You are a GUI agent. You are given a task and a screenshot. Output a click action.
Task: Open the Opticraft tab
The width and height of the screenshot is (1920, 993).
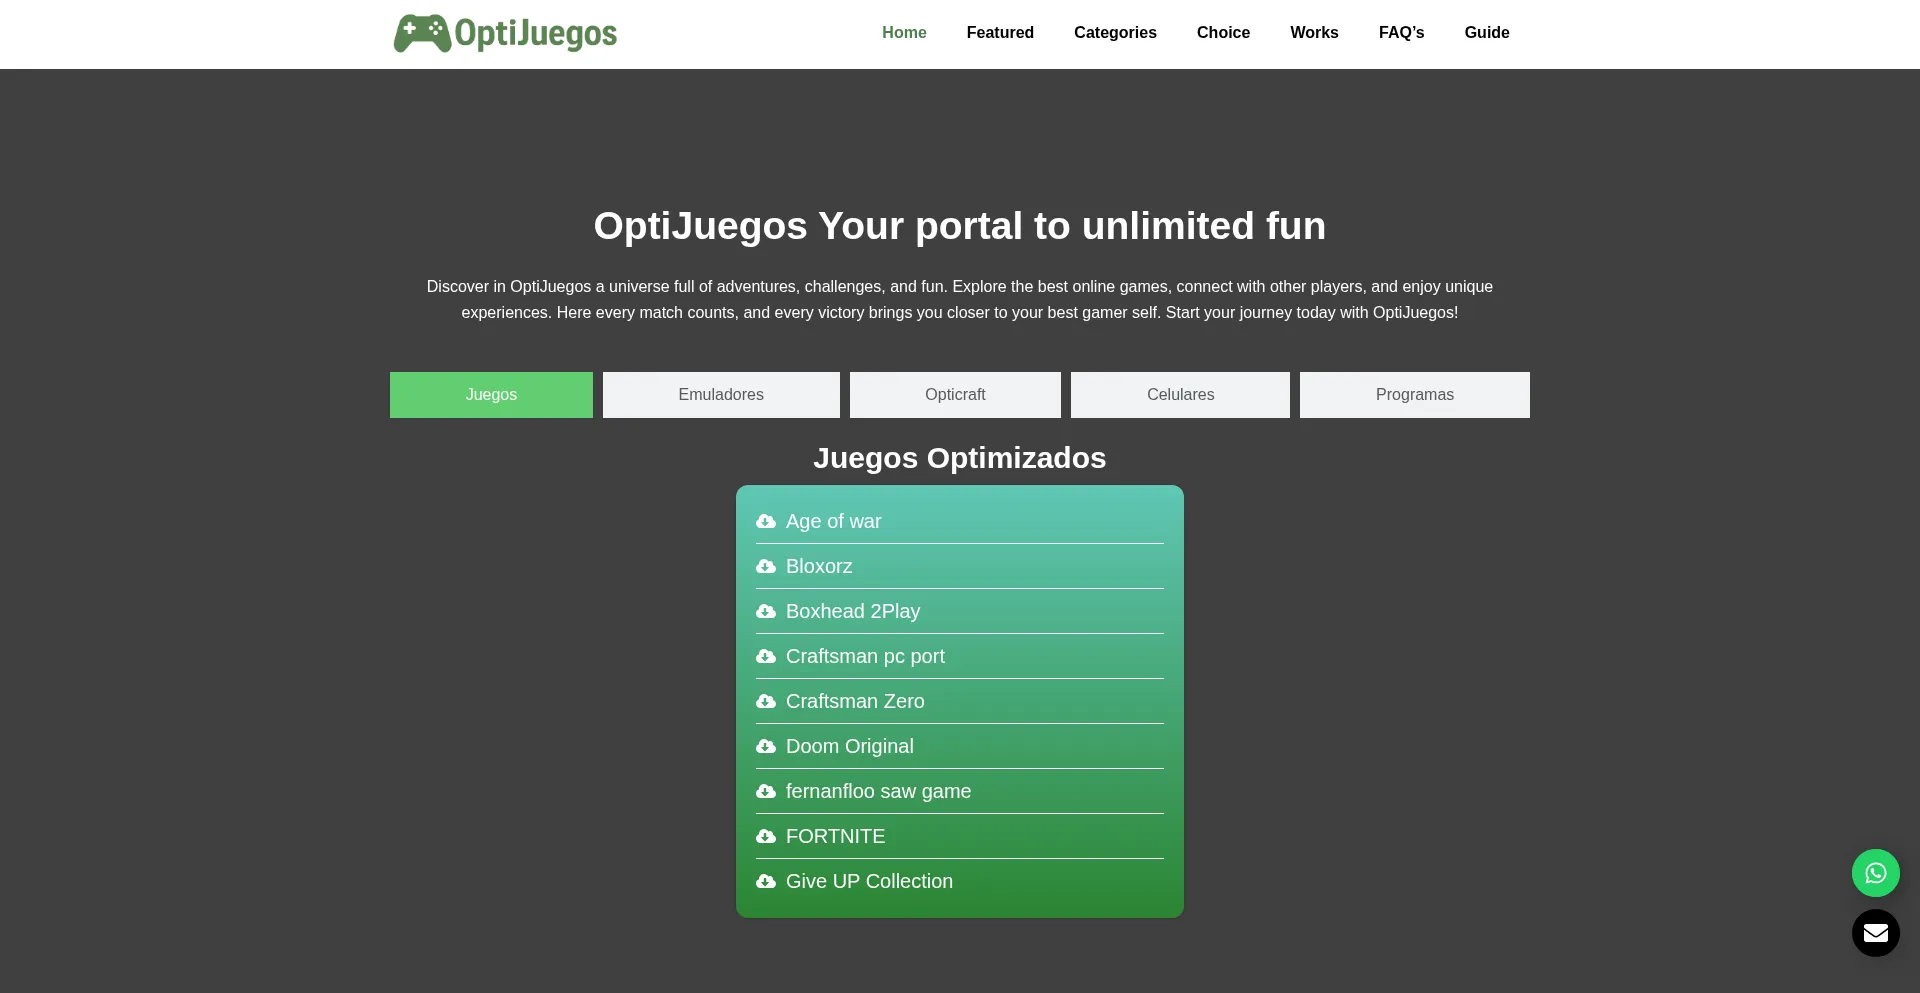[x=955, y=395]
